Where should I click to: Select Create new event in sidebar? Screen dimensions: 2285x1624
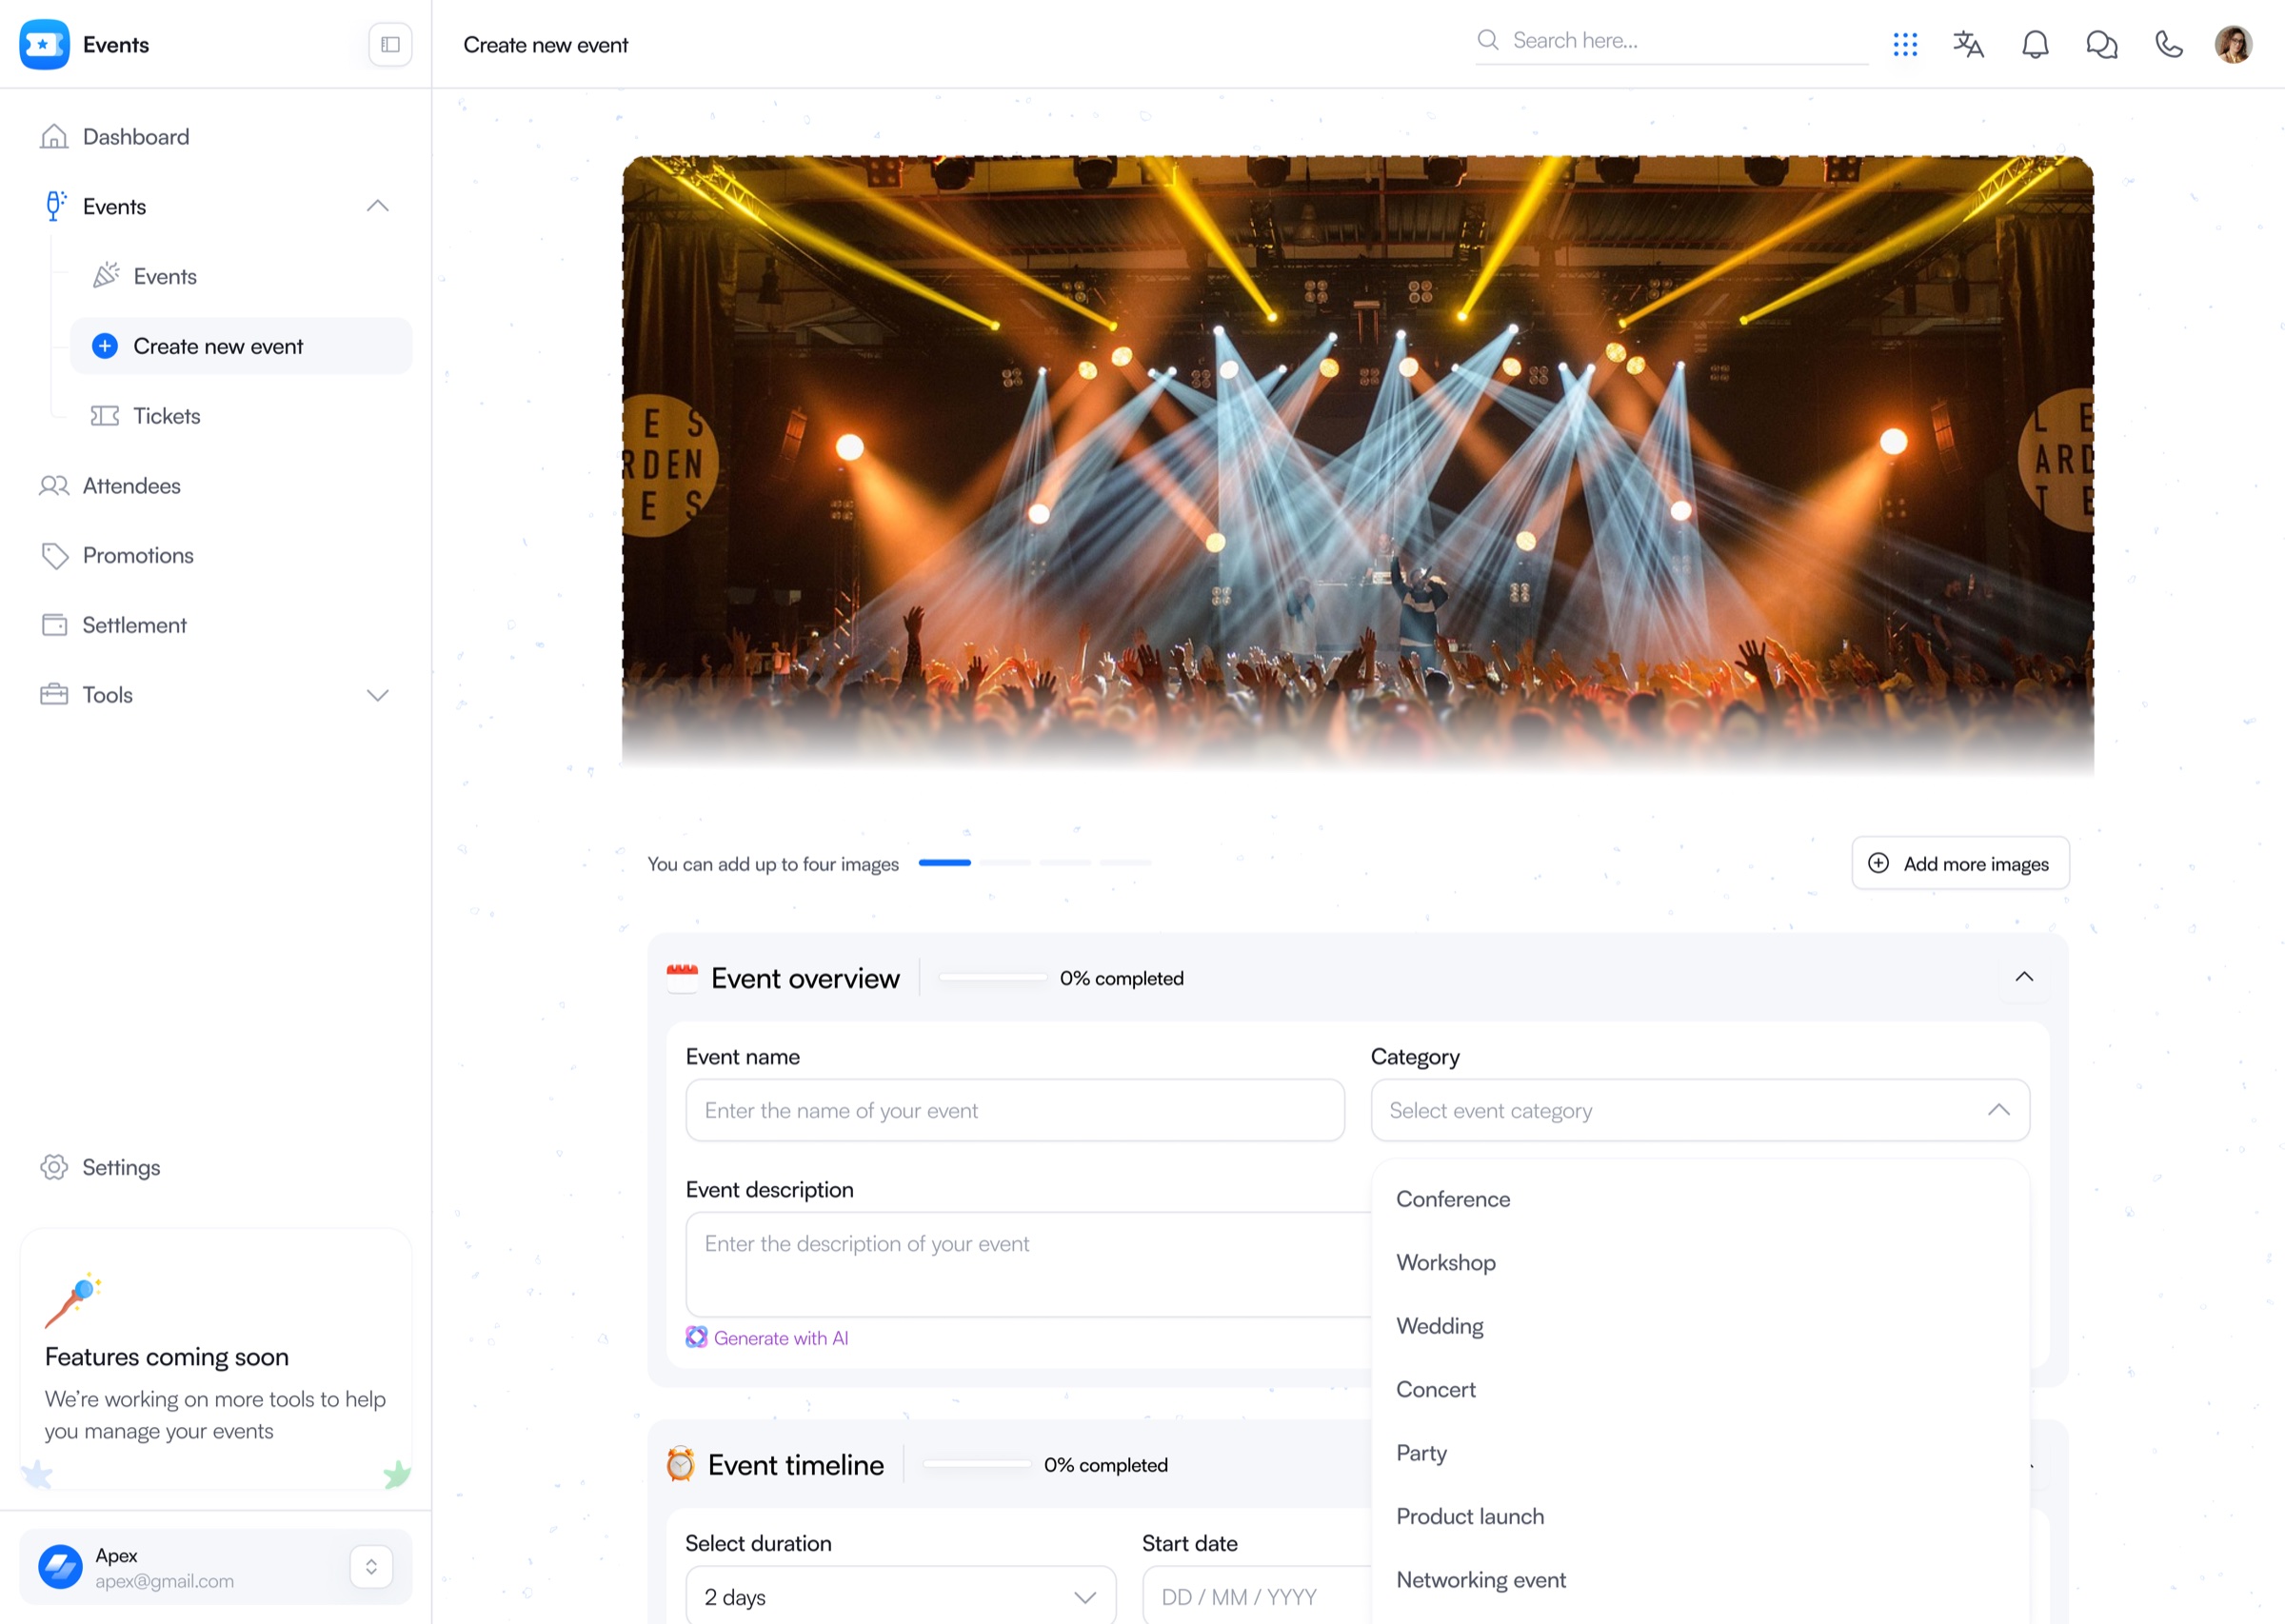240,346
